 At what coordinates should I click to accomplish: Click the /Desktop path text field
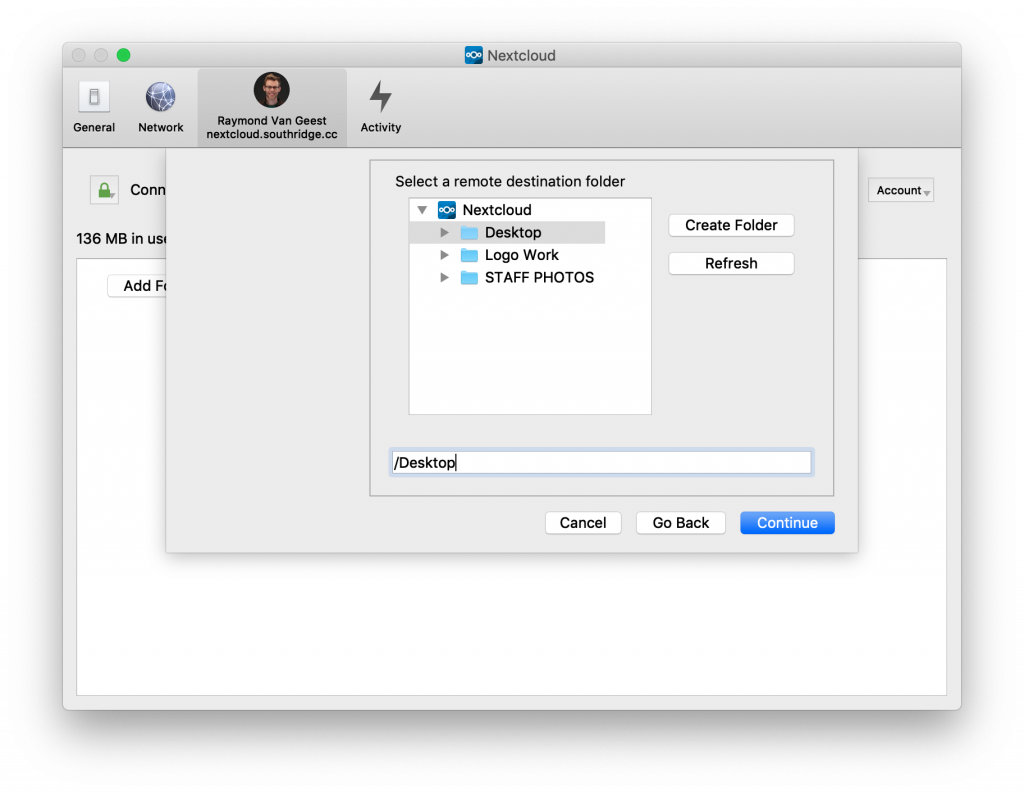(x=601, y=463)
